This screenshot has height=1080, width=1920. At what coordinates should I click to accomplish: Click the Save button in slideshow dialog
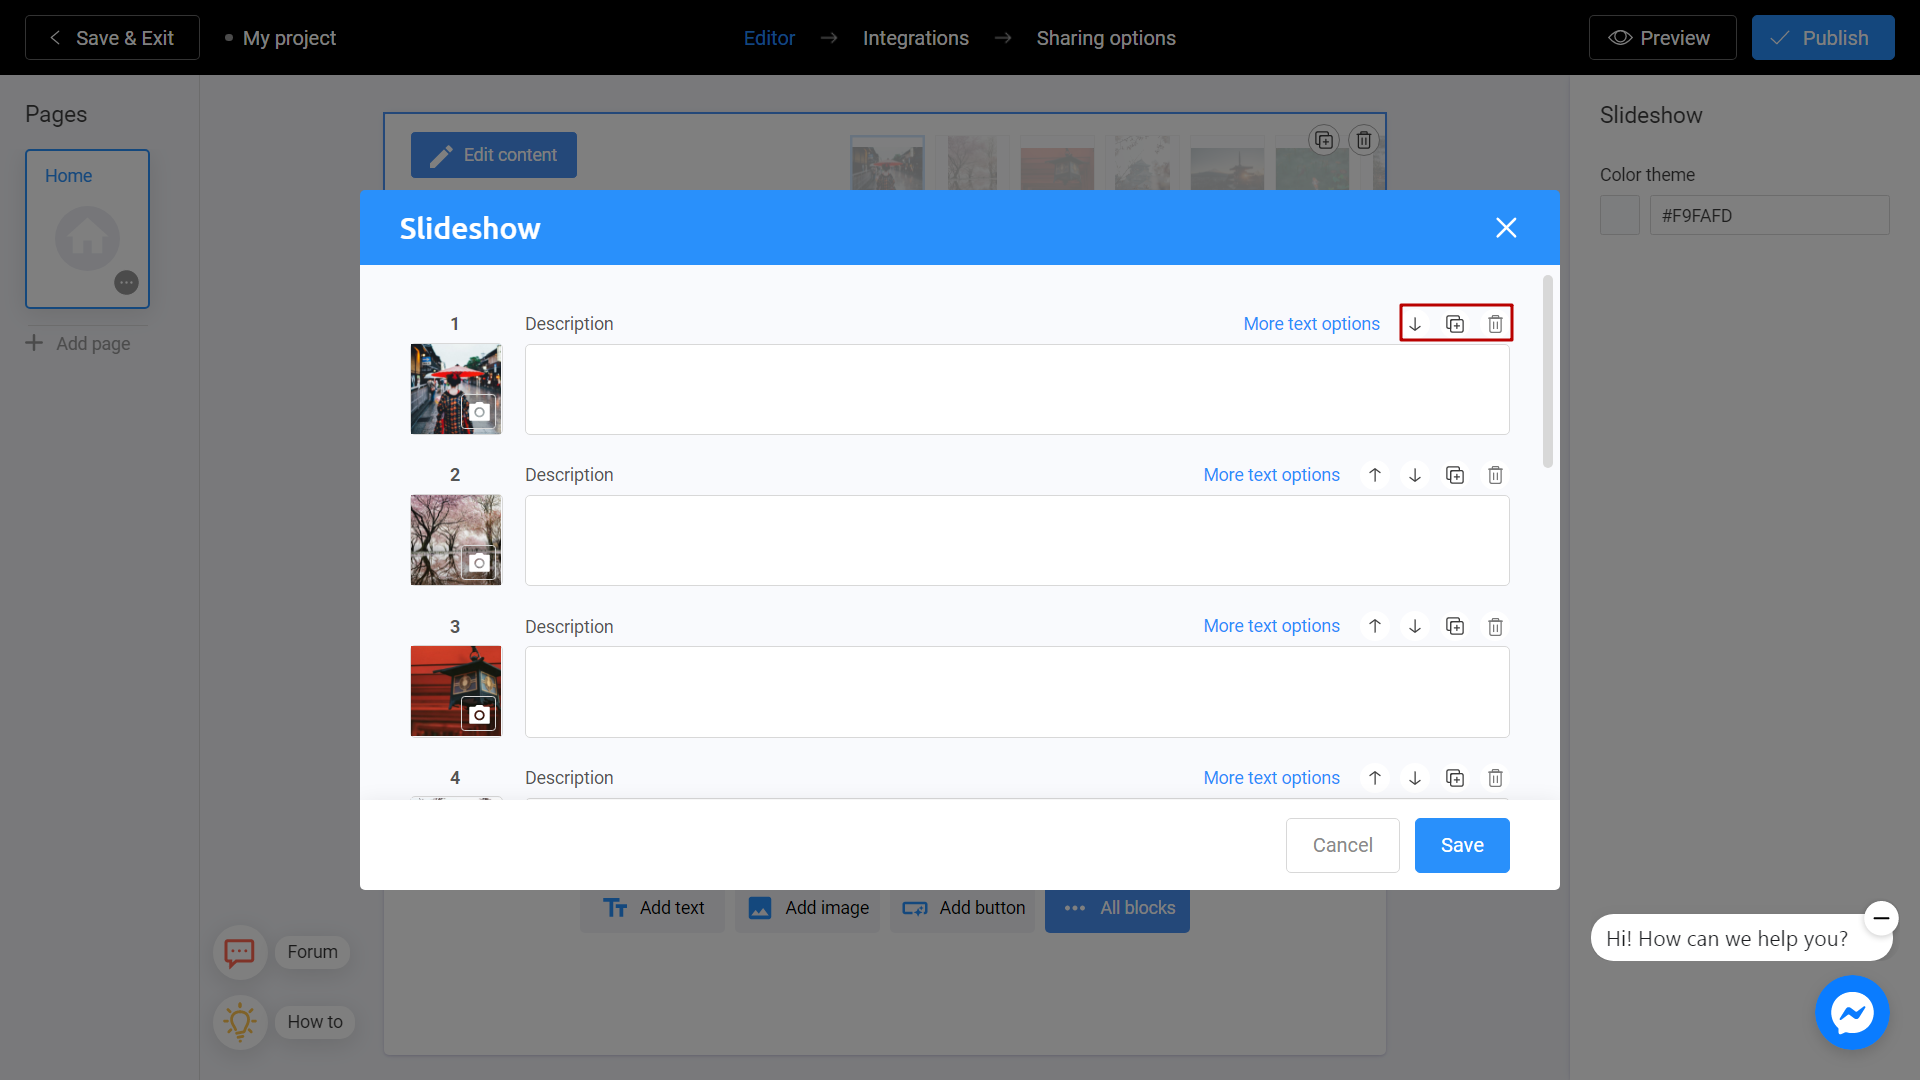coord(1461,844)
